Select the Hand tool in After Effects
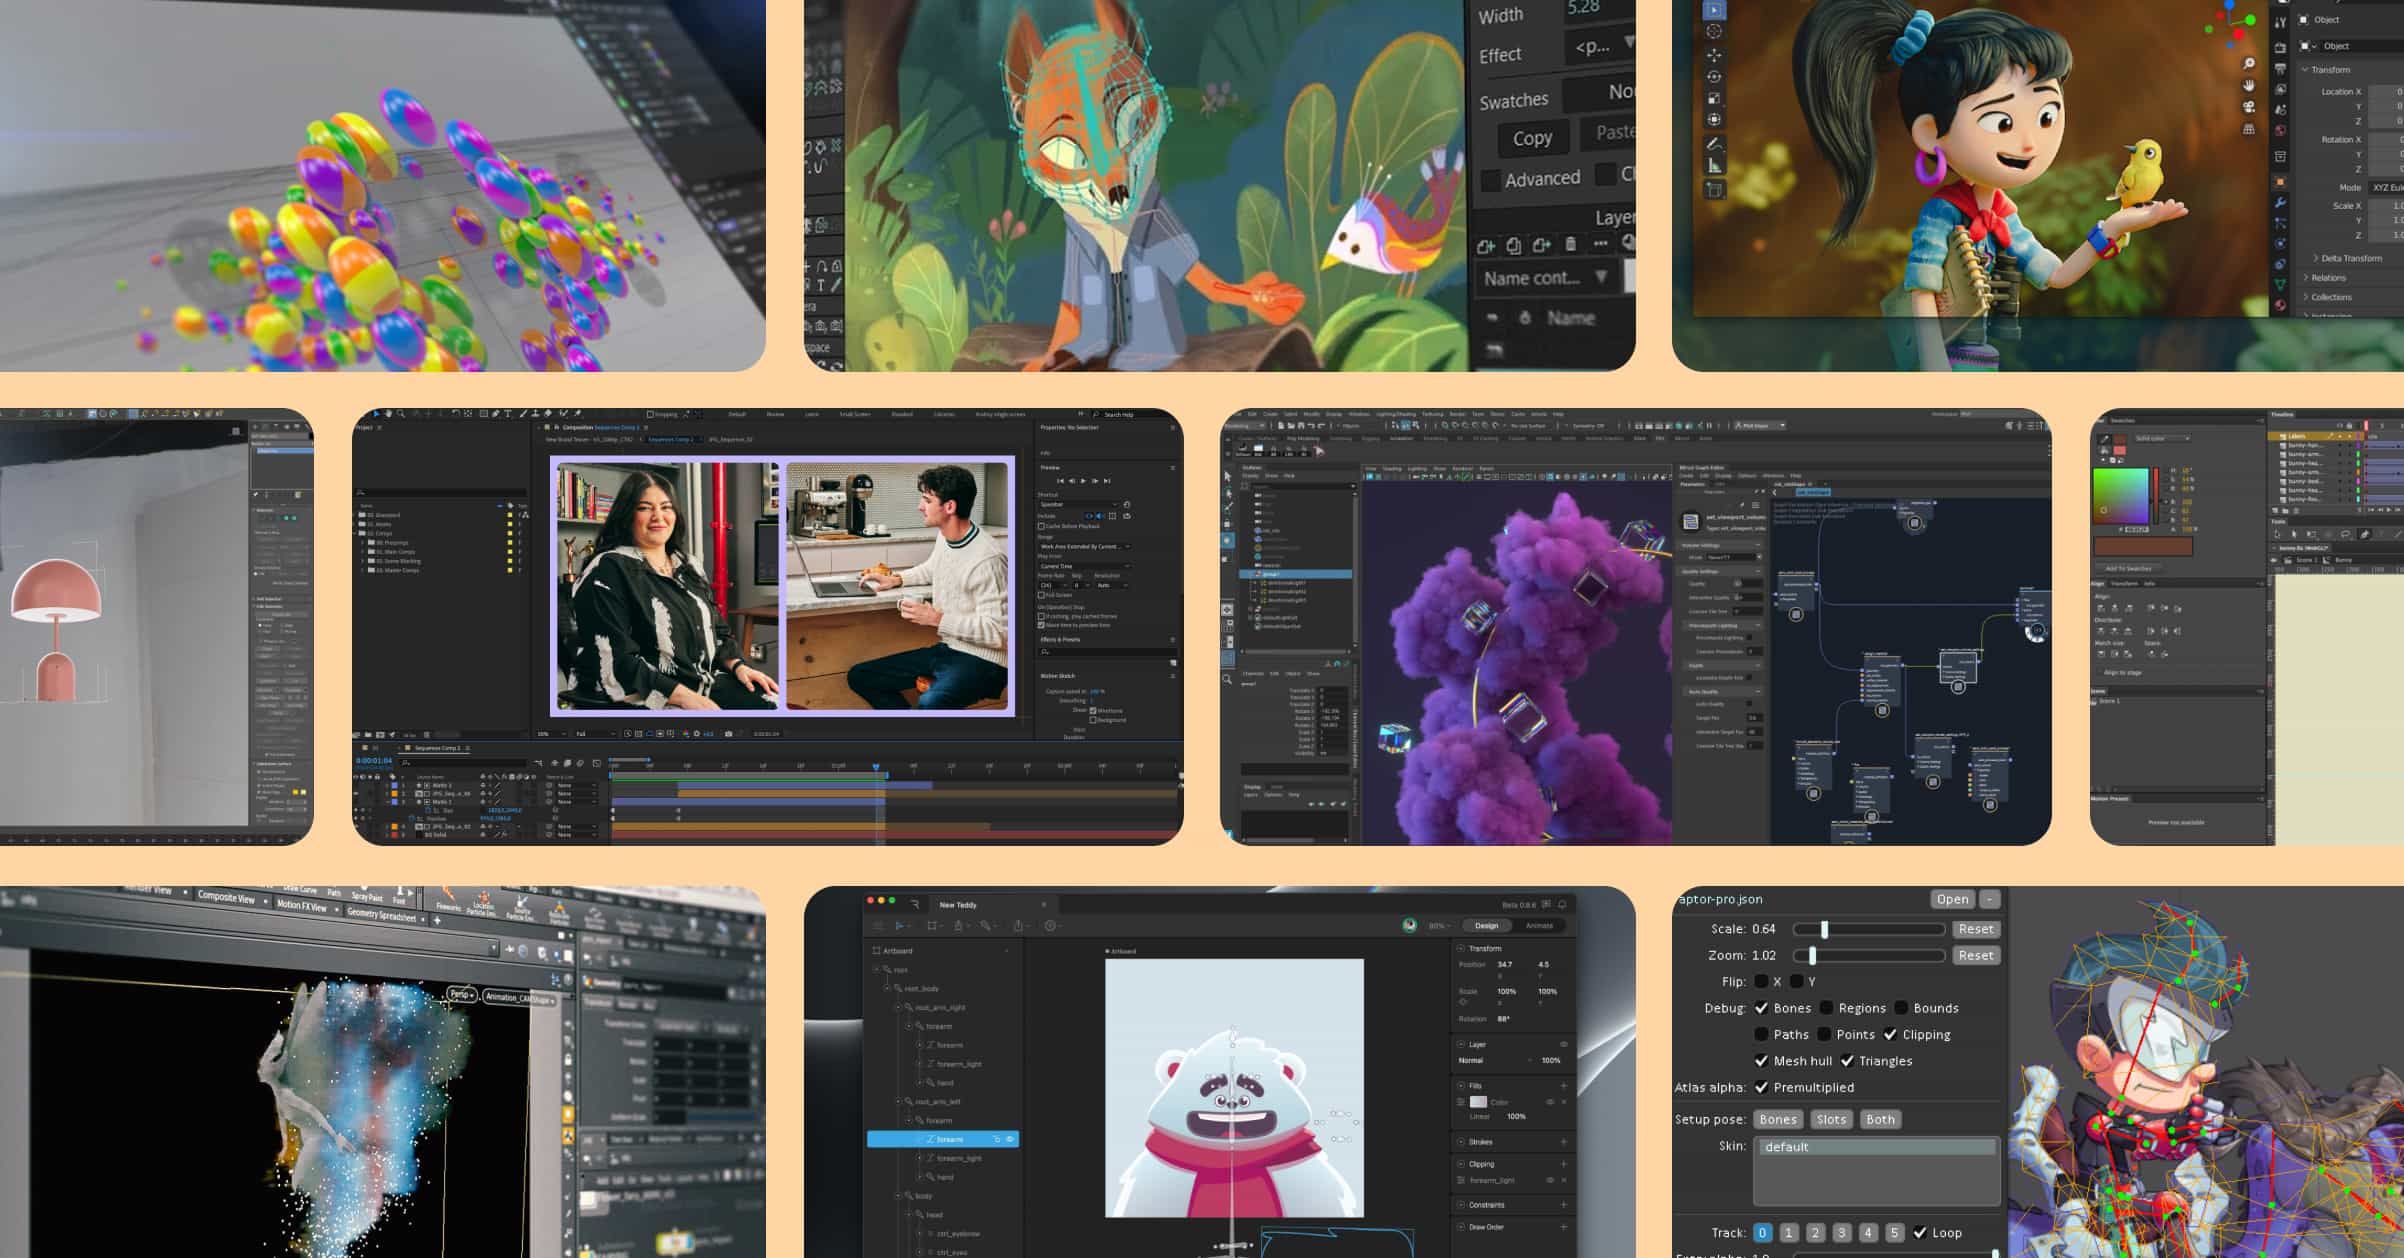Screen dimensions: 2404x1258 tap(389, 413)
